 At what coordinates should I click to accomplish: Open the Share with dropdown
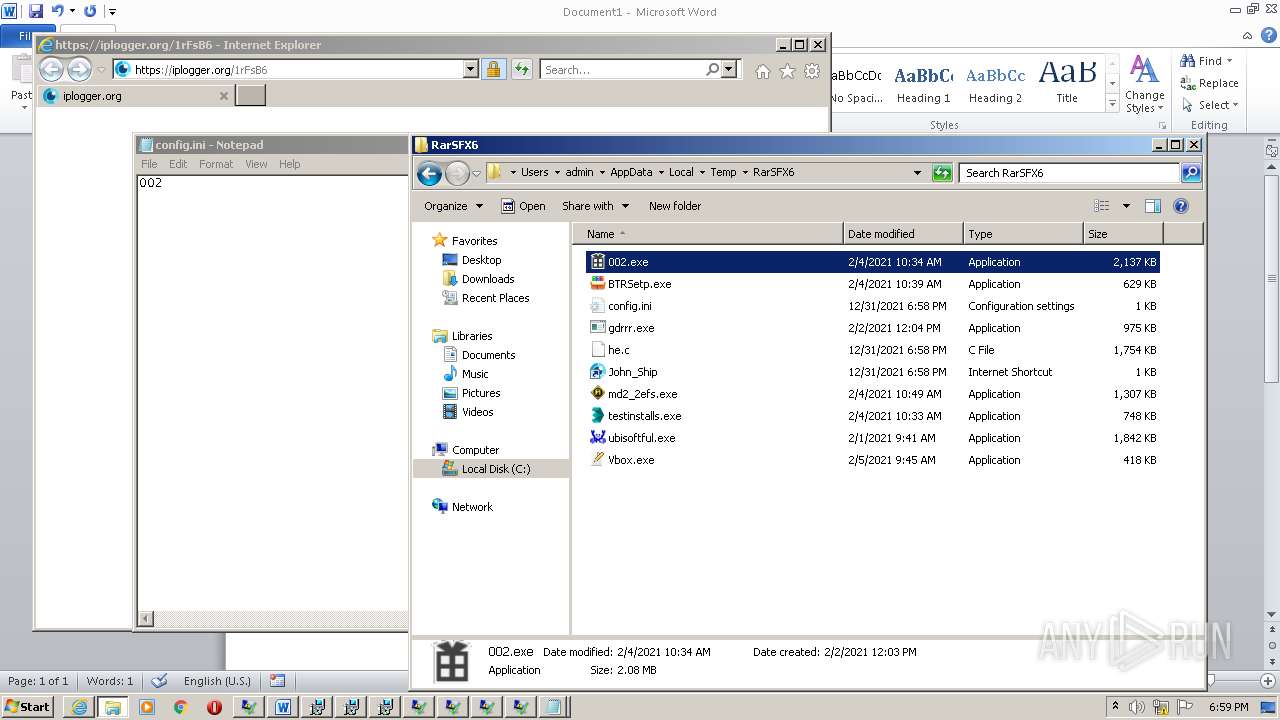(595, 206)
